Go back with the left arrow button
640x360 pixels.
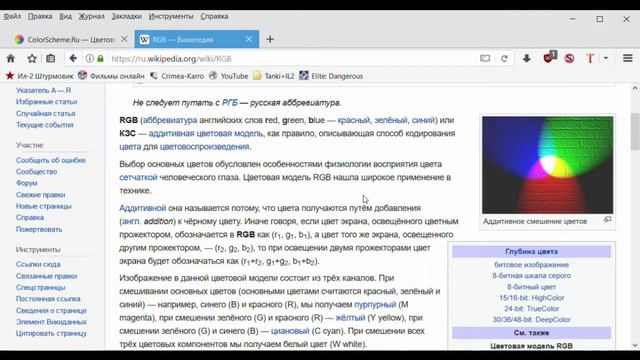click(73, 58)
